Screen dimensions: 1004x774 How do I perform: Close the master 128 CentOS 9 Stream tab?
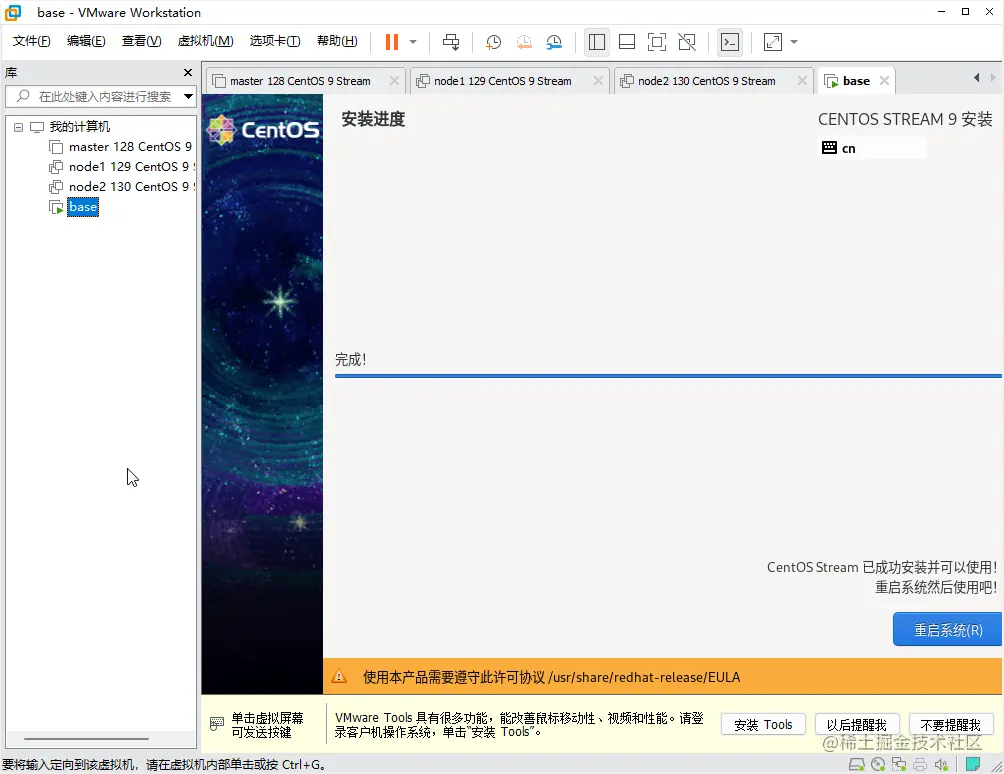(x=394, y=81)
